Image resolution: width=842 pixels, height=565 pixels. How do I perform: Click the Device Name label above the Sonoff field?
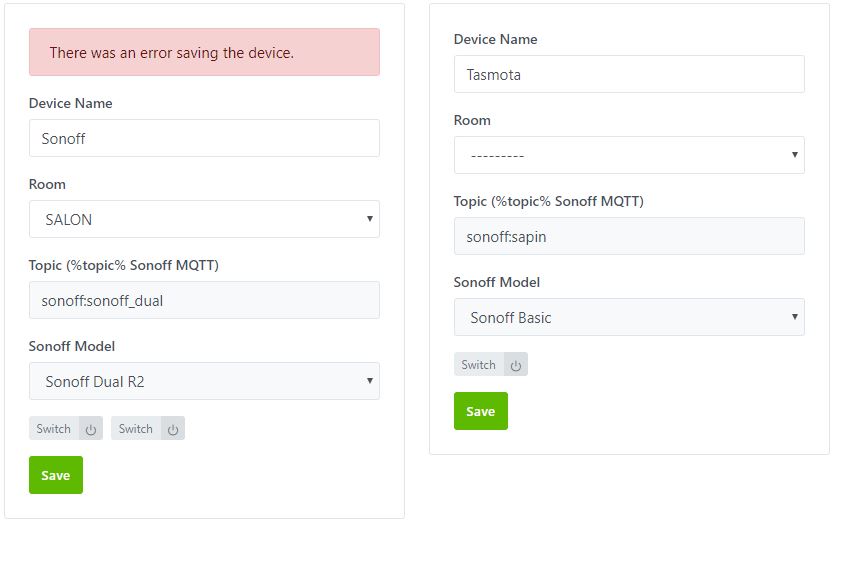point(70,103)
